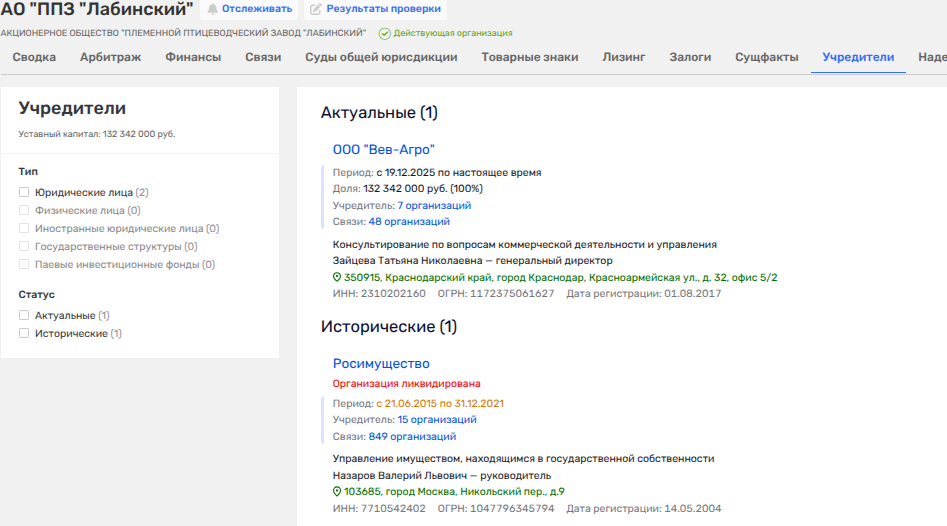The width and height of the screenshot is (947, 526).
Task: Enable Паевые инвестиционные фонды filter
Action: click(24, 265)
